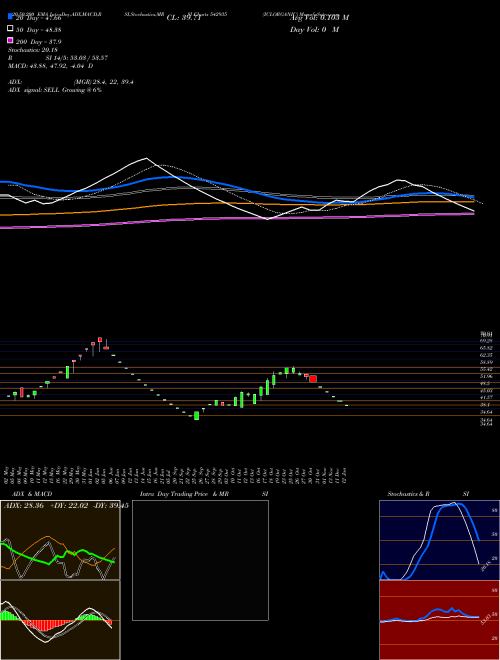Click the MACD values line
Screen dimensions: 500x660
click(x=51, y=66)
